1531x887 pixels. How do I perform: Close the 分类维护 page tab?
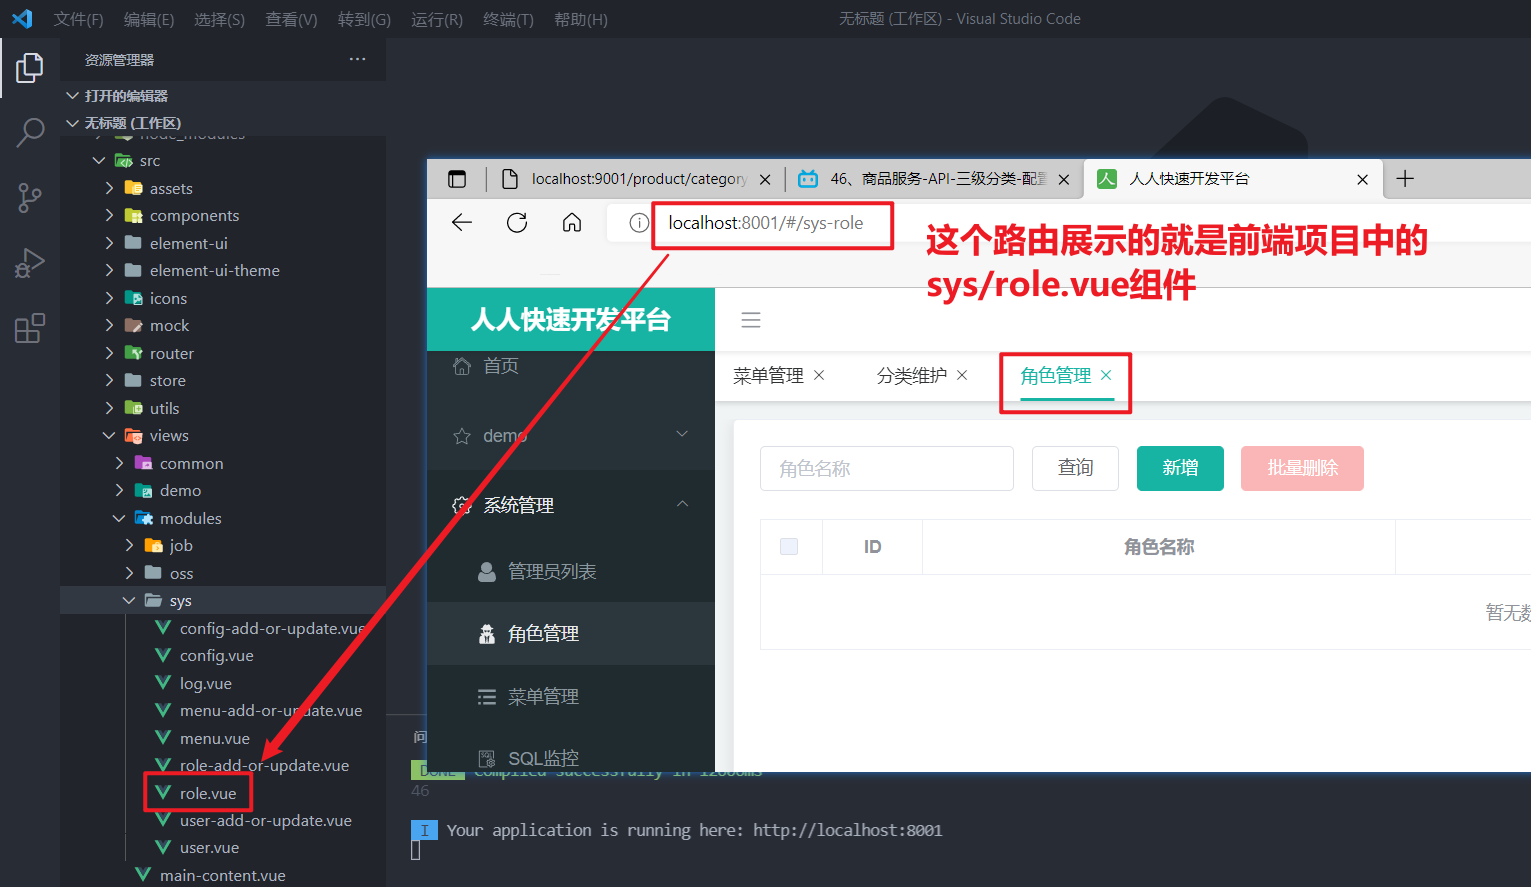[962, 375]
